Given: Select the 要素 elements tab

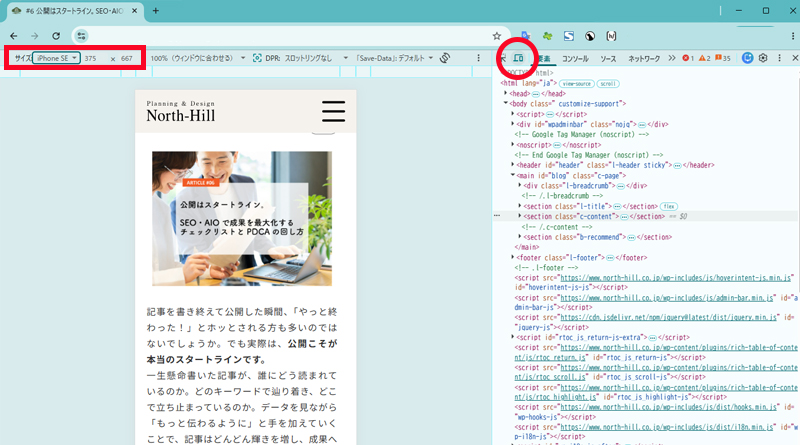Looking at the screenshot, I should (x=544, y=59).
